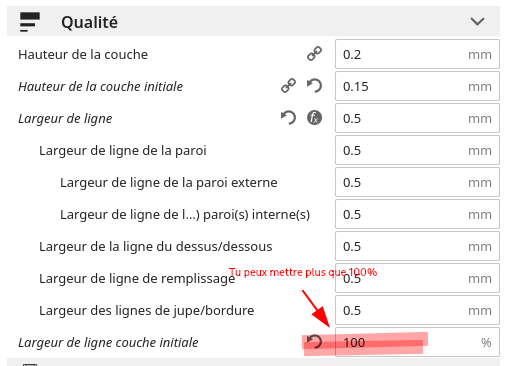Edit Largeur de ligne de la paroi externe field
The image size is (510, 366).
click(417, 182)
